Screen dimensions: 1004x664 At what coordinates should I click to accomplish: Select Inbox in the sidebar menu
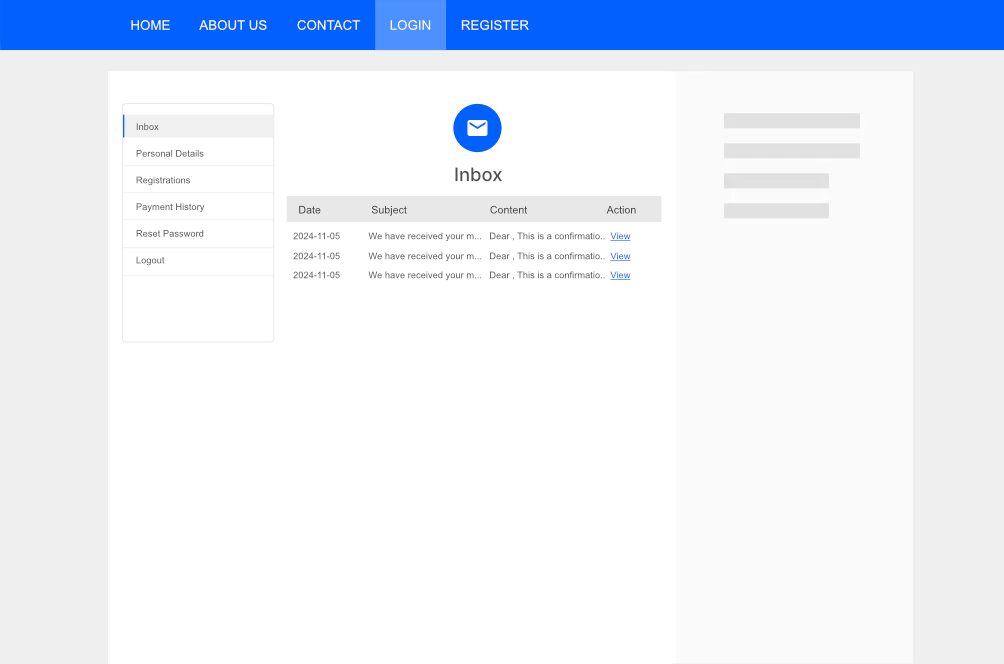pos(148,127)
